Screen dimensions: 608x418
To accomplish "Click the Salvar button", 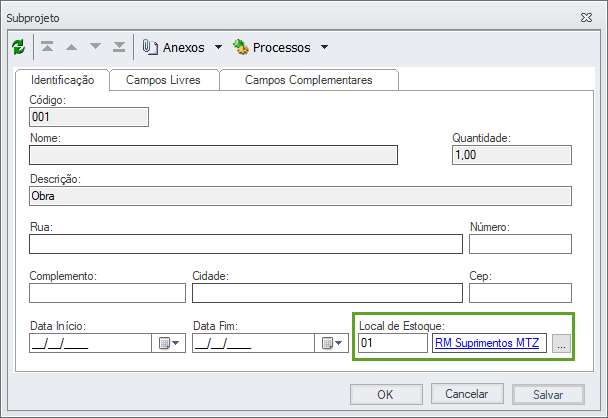I will tap(547, 394).
